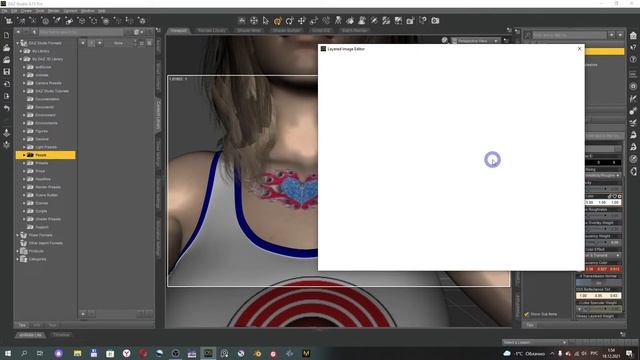Switch to the Viewport tab

click(x=179, y=31)
